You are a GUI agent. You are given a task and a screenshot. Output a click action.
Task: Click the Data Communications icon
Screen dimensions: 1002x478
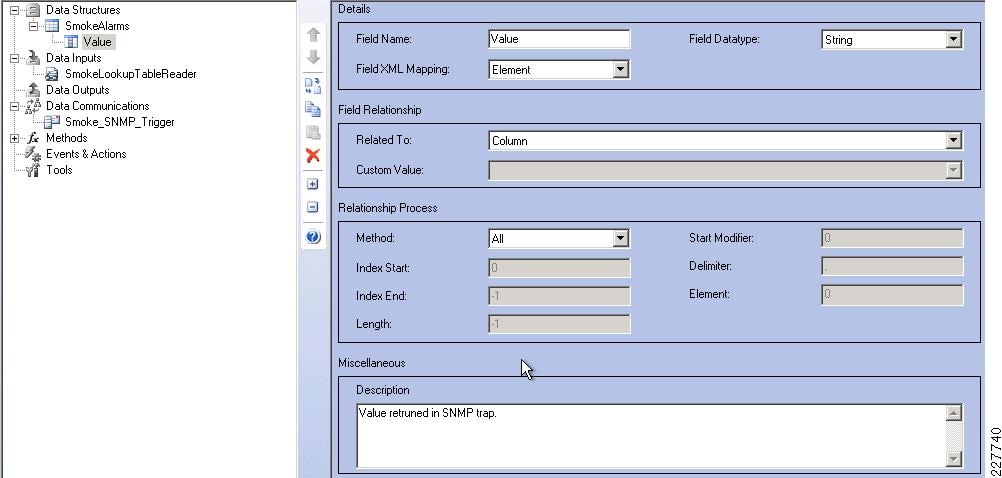click(33, 106)
